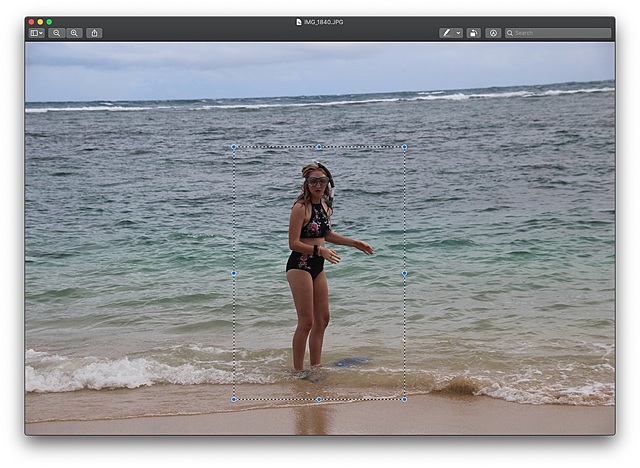Click the zoom out magnifier button

point(57,33)
